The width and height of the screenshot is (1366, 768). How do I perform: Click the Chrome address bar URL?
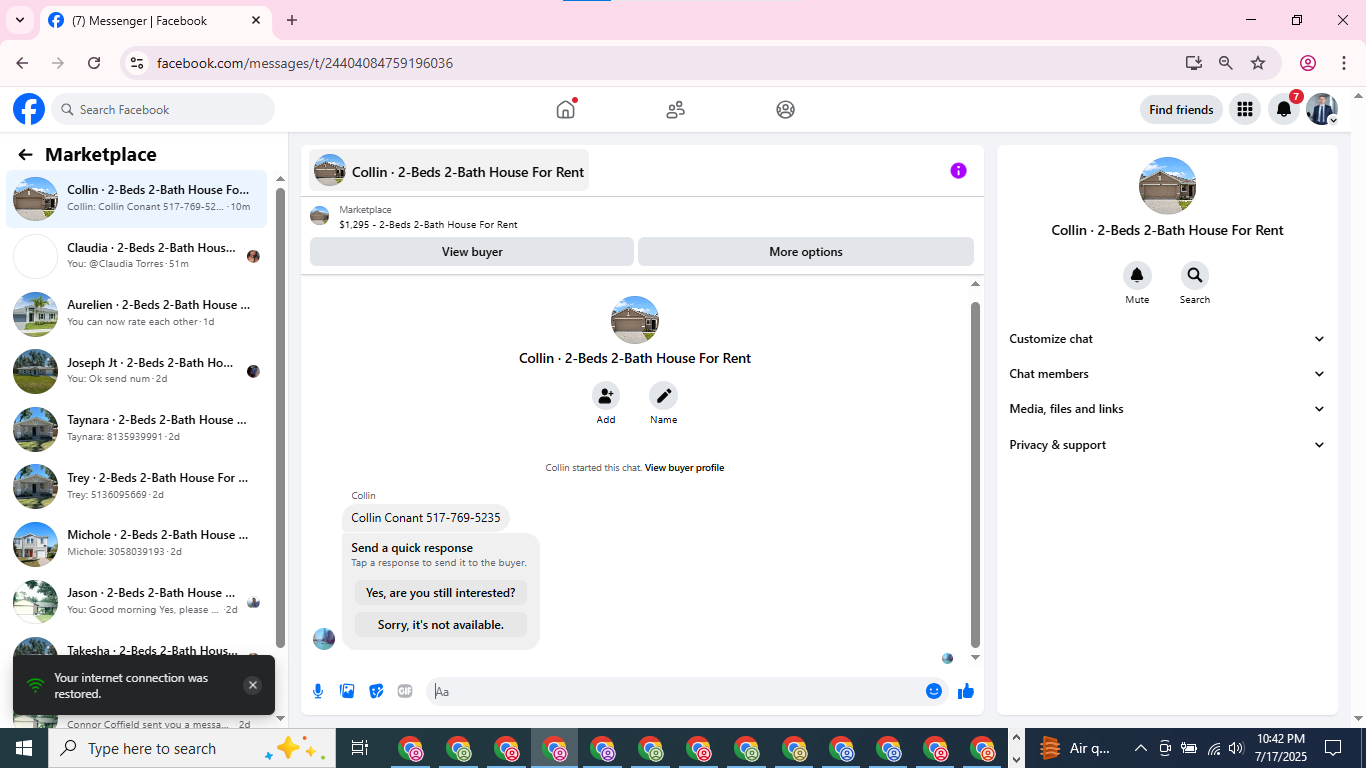(305, 63)
